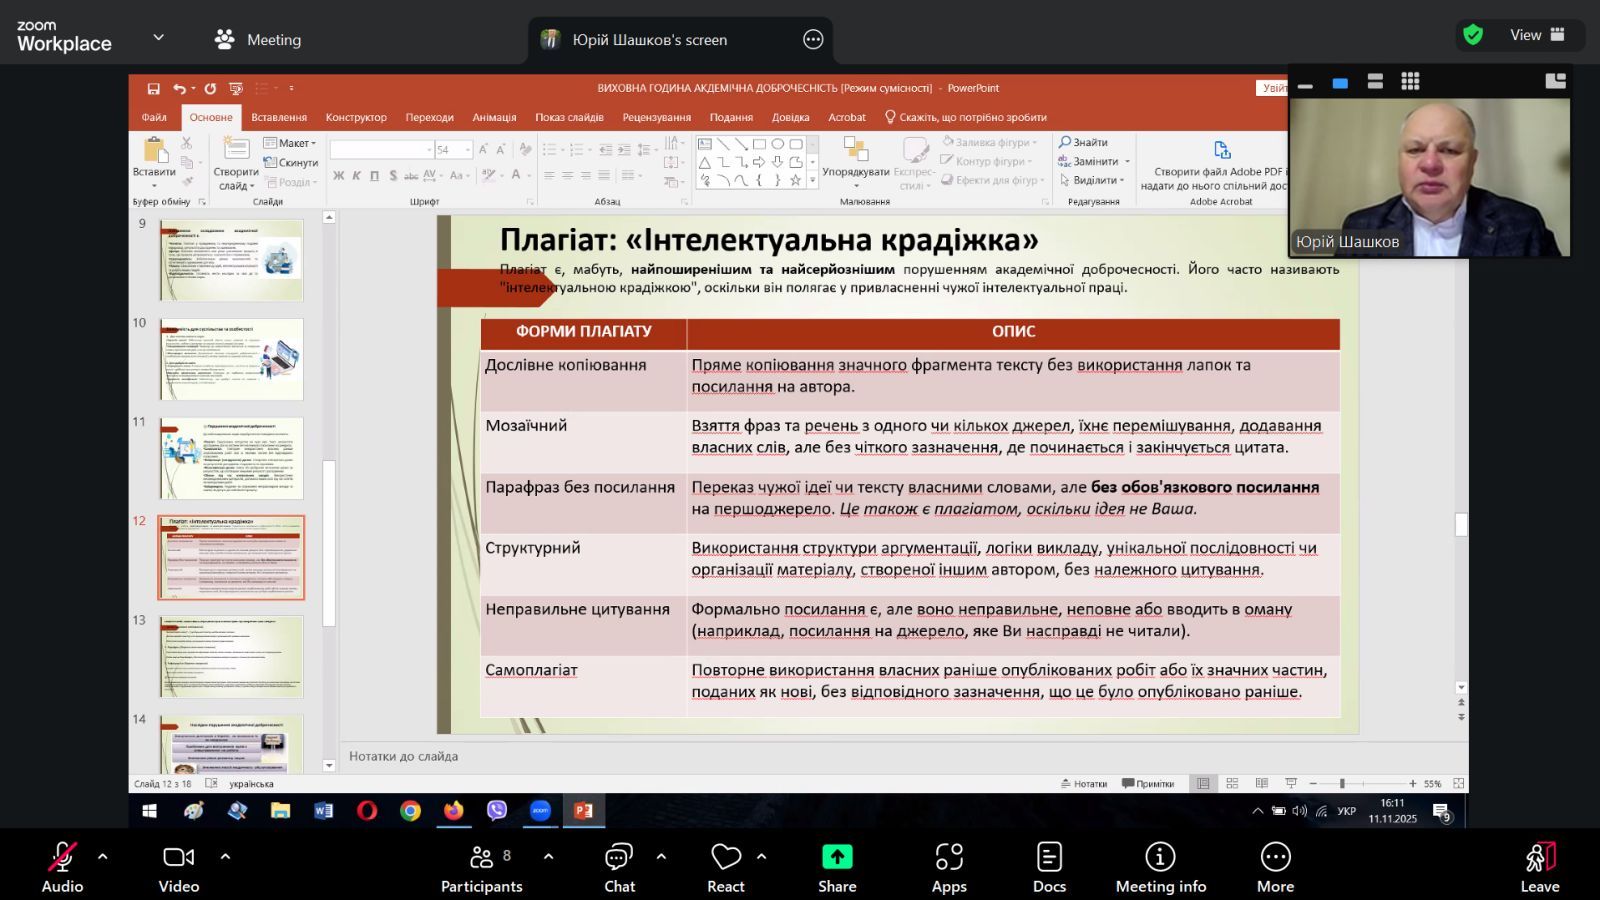Click the React heart icon
The height and width of the screenshot is (900, 1600).
tap(725, 858)
